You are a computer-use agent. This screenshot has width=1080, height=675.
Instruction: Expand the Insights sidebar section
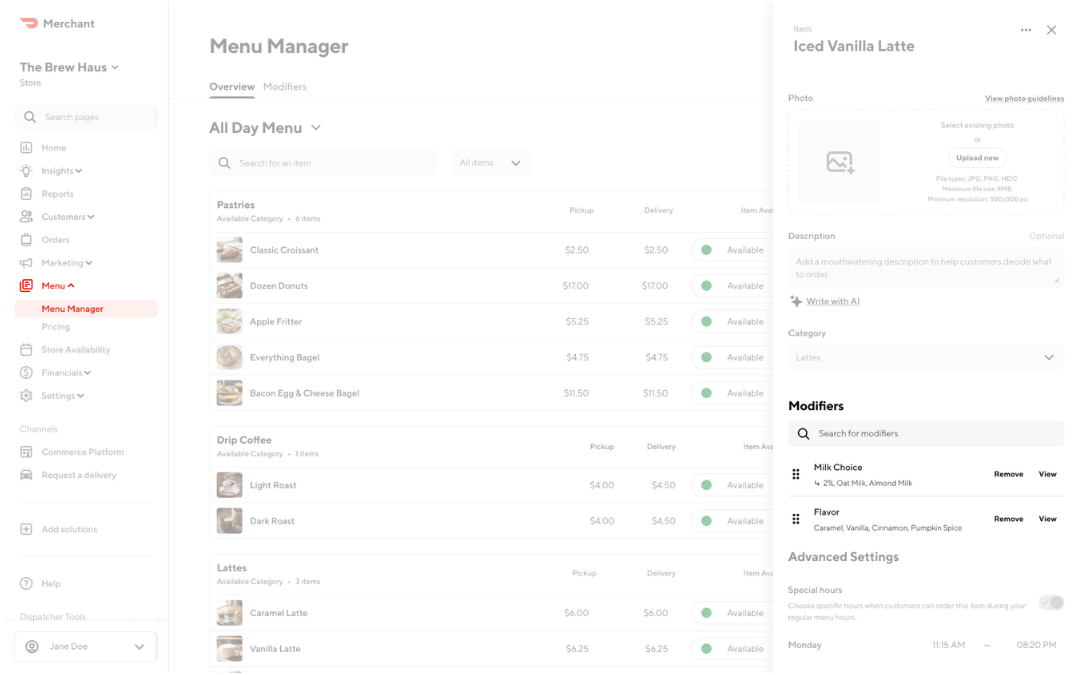(x=61, y=171)
